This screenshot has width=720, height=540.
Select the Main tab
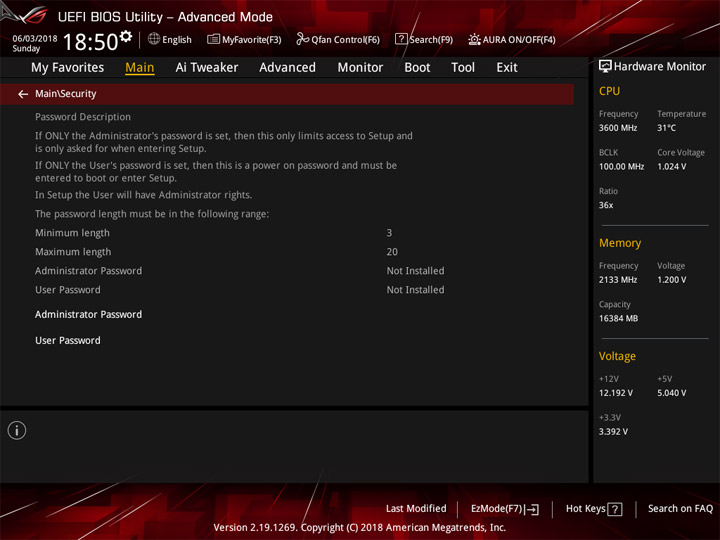click(140, 68)
